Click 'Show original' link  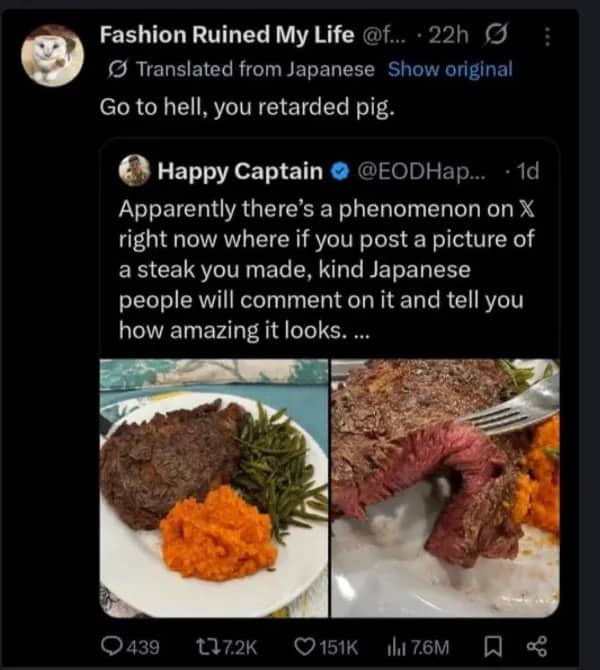(x=449, y=70)
